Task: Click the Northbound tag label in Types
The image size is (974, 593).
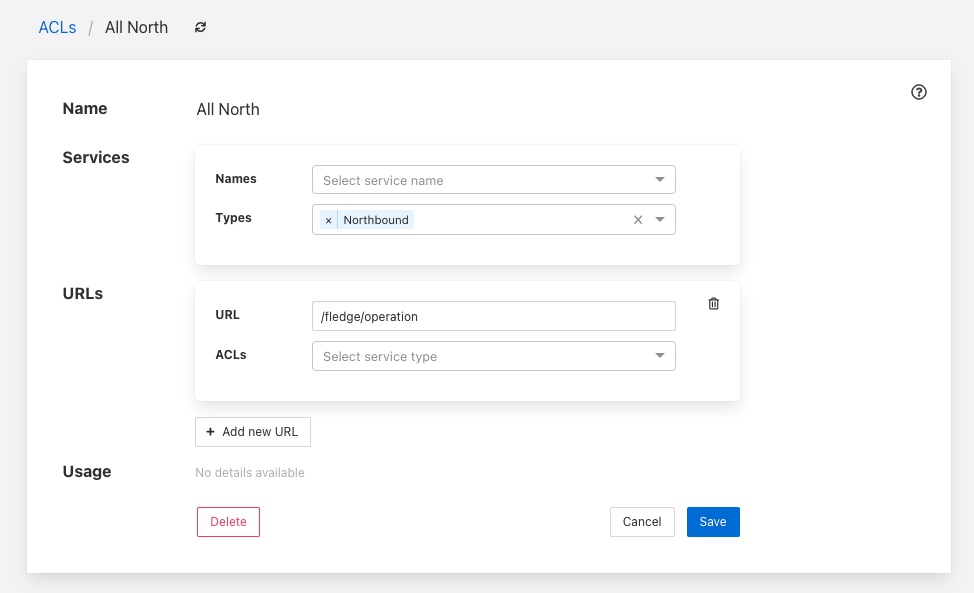Action: point(376,220)
